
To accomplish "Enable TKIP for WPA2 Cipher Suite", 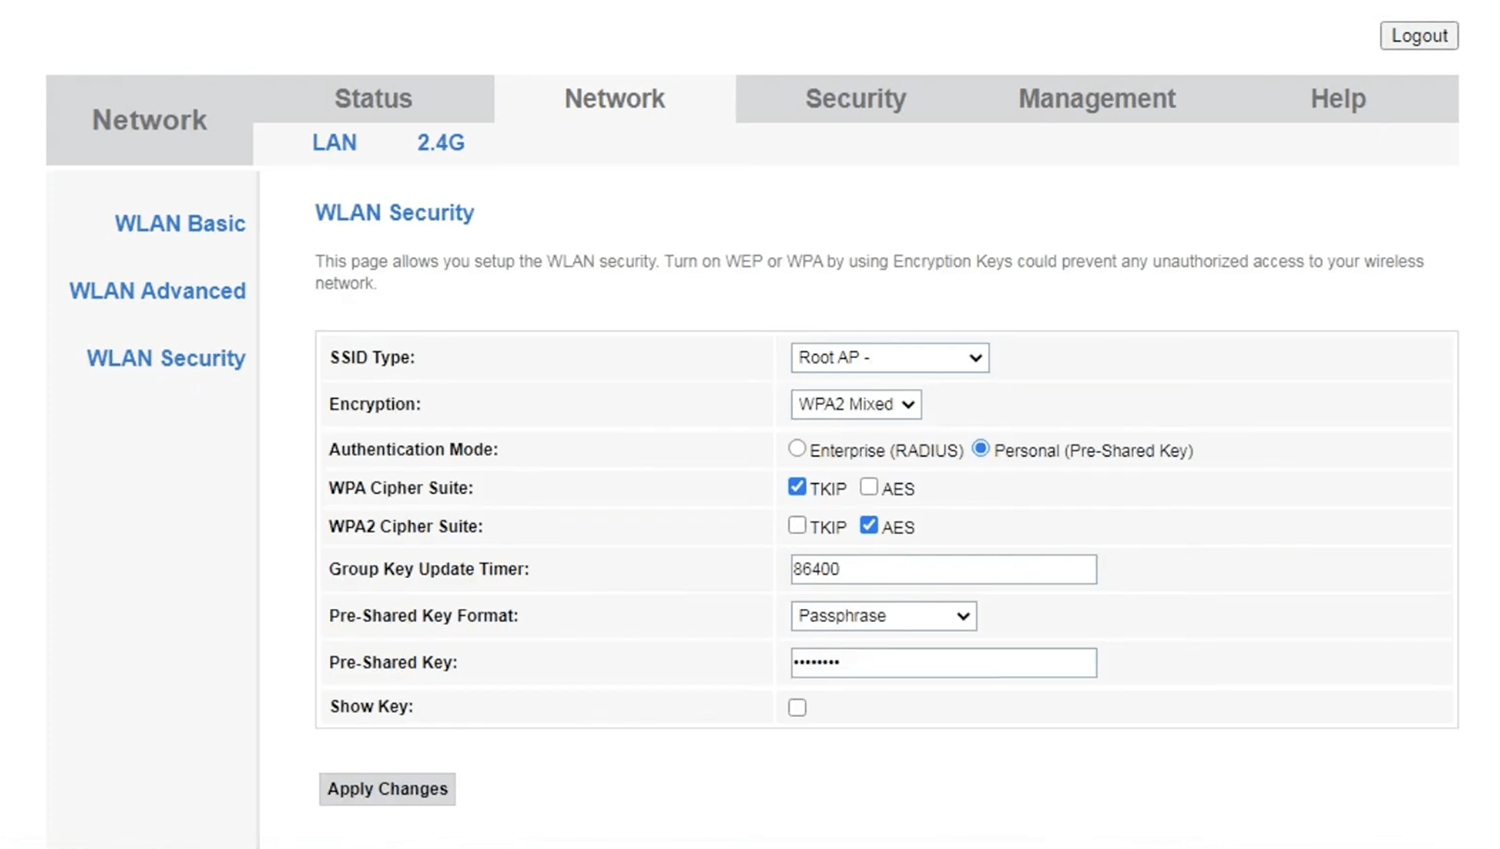I will [797, 525].
